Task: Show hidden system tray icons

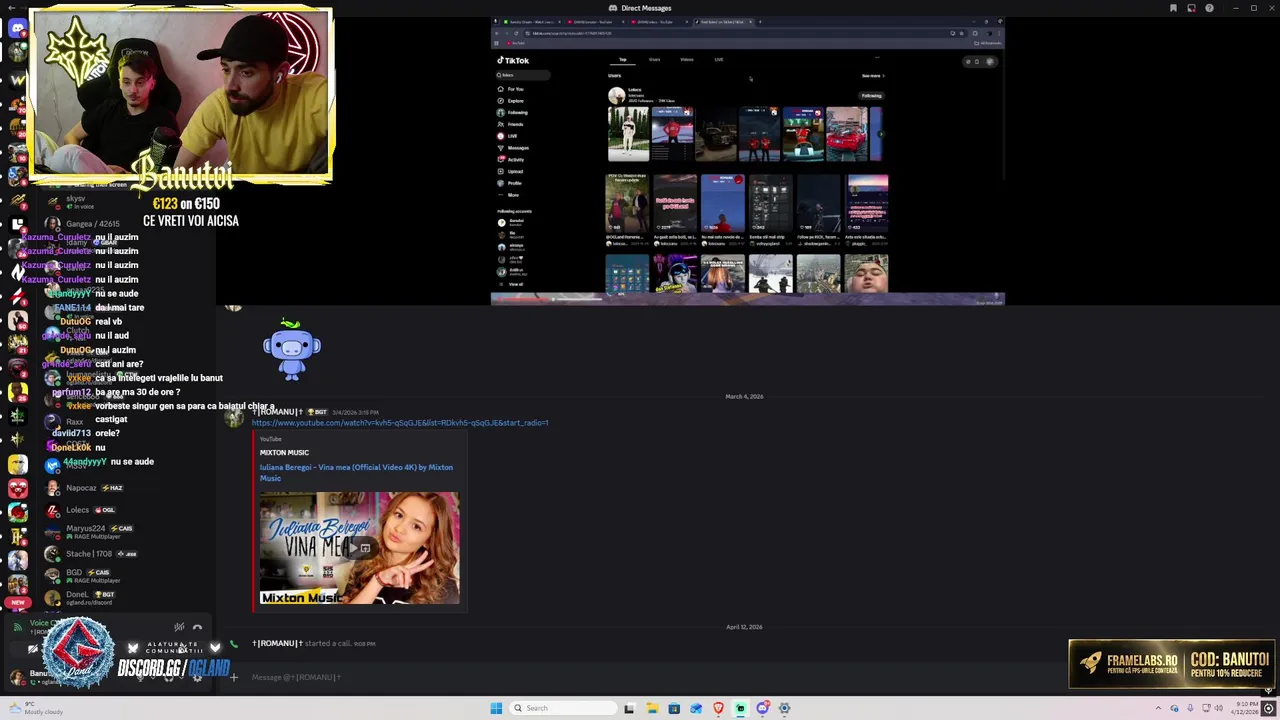Action: coord(1158,708)
